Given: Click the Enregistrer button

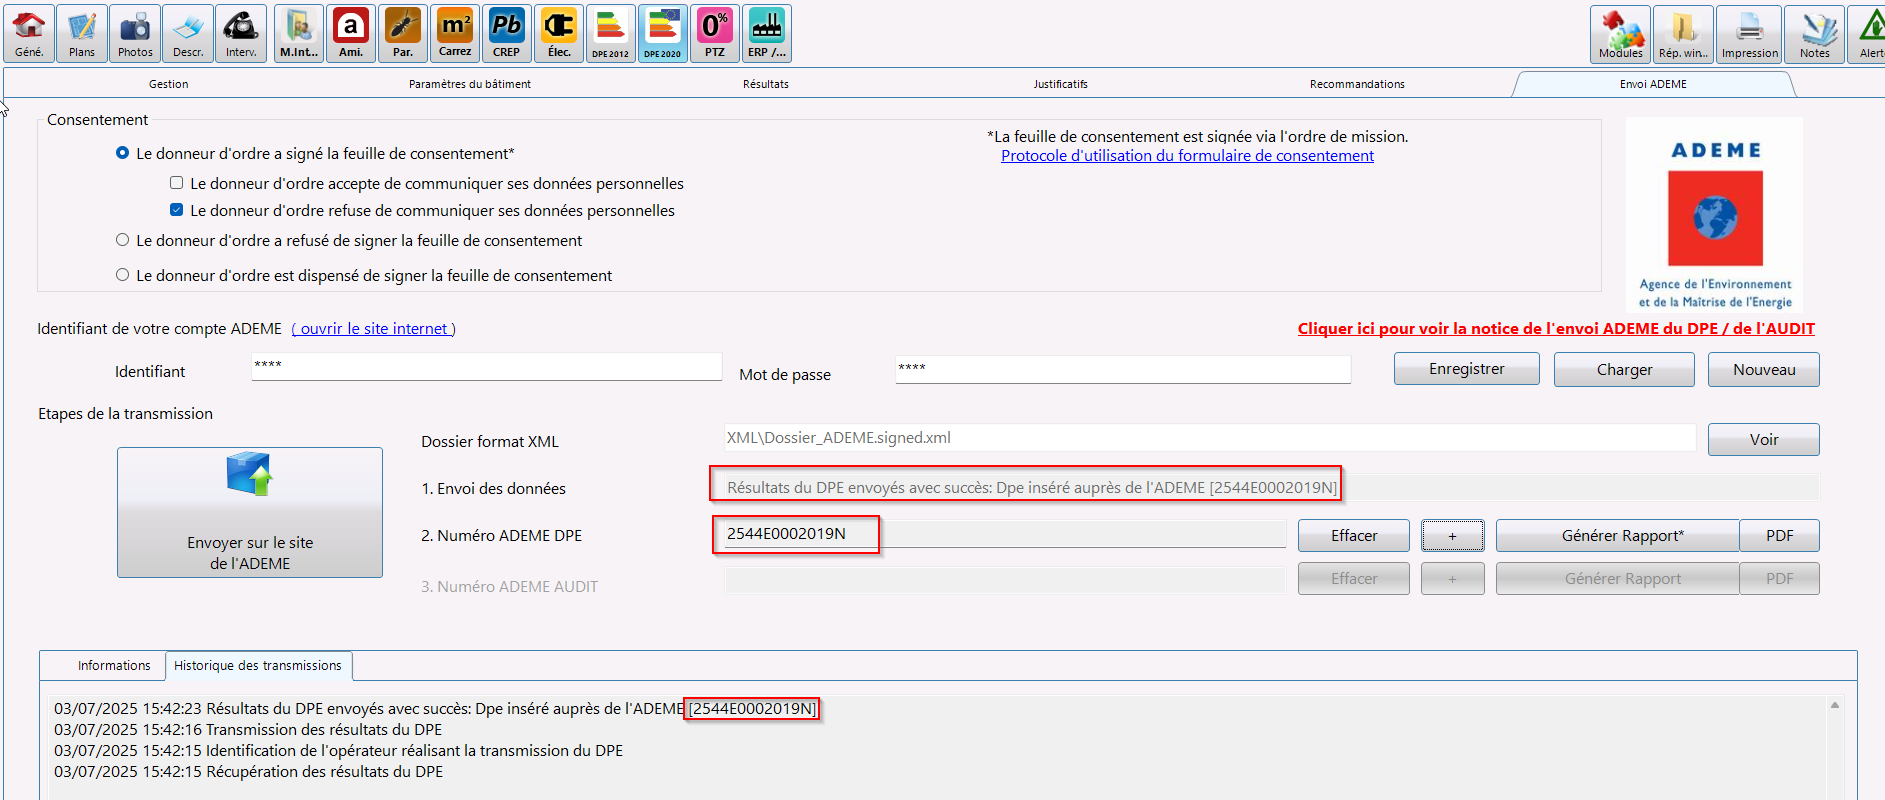Looking at the screenshot, I should pyautogui.click(x=1466, y=369).
